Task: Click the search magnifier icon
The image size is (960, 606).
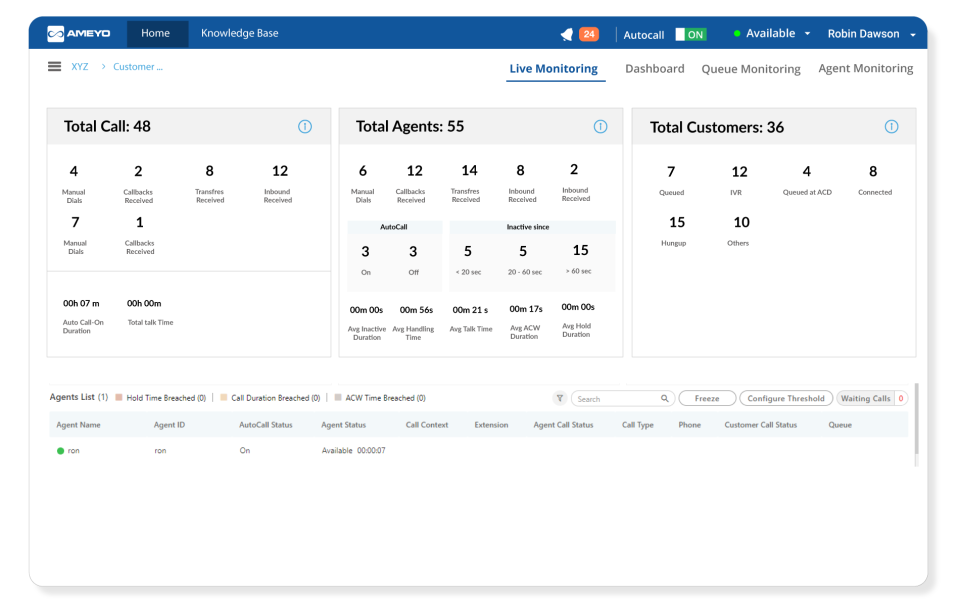Action: 664,398
